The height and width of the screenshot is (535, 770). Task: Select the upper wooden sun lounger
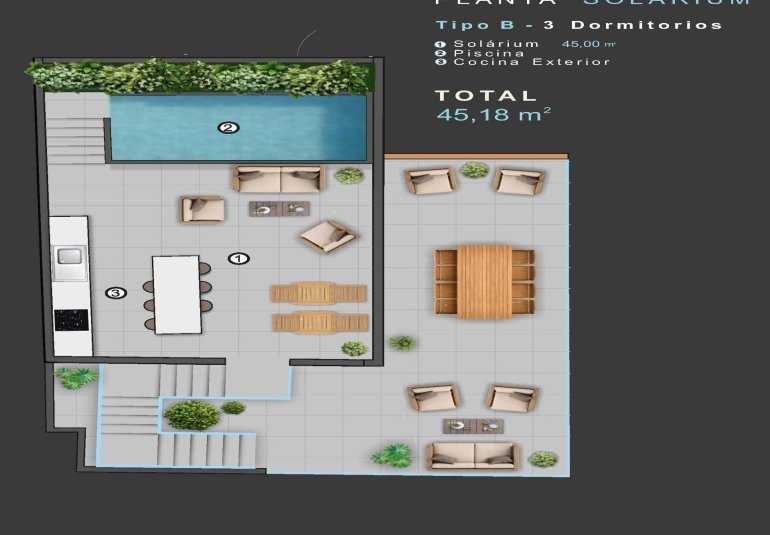318,293
